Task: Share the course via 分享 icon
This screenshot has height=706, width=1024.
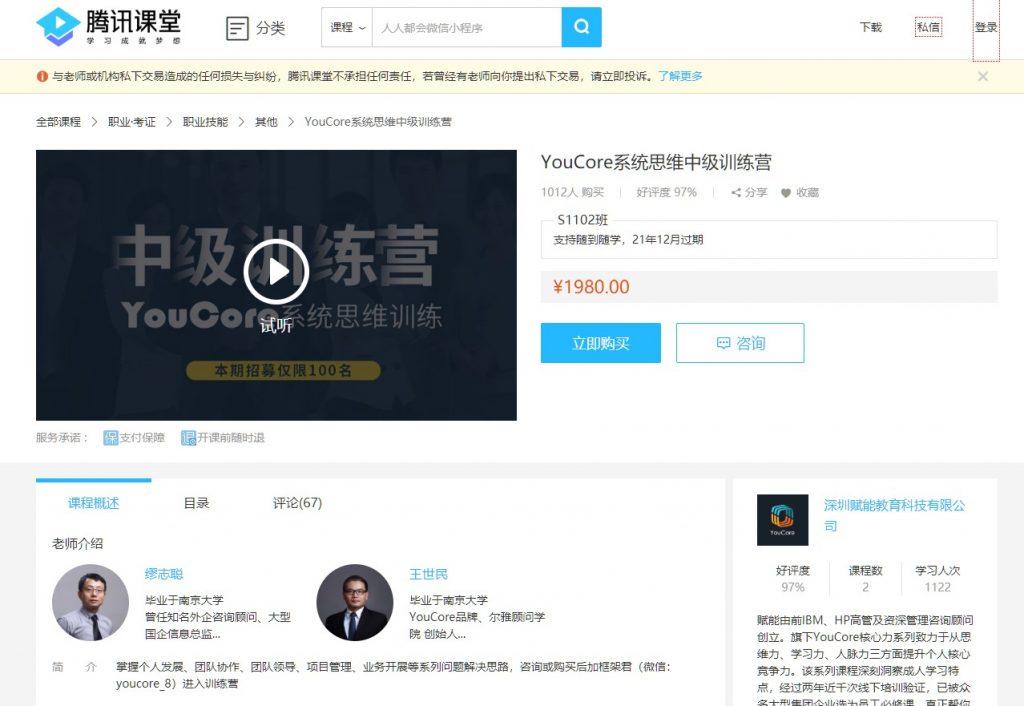Action: 740,191
